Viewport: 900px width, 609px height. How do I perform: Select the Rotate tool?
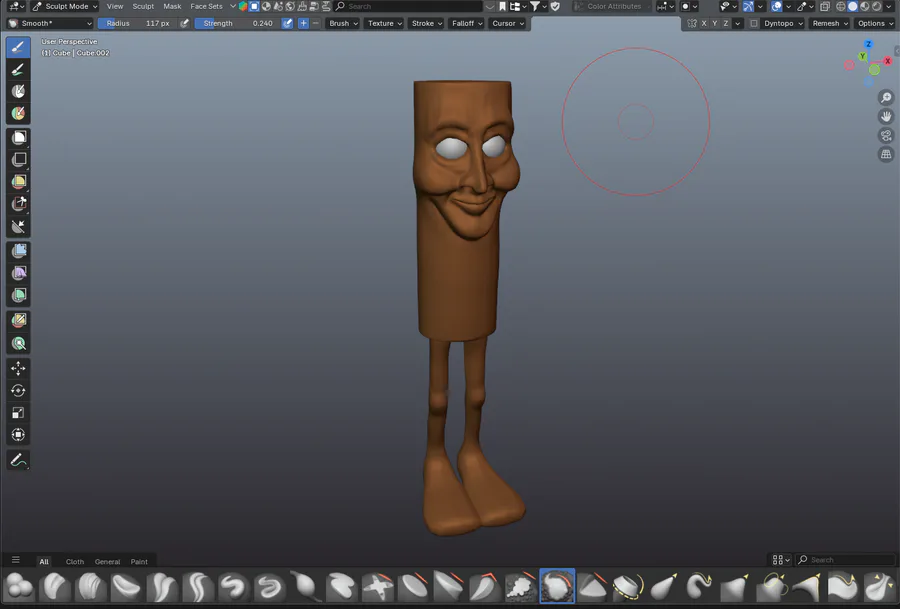point(18,390)
